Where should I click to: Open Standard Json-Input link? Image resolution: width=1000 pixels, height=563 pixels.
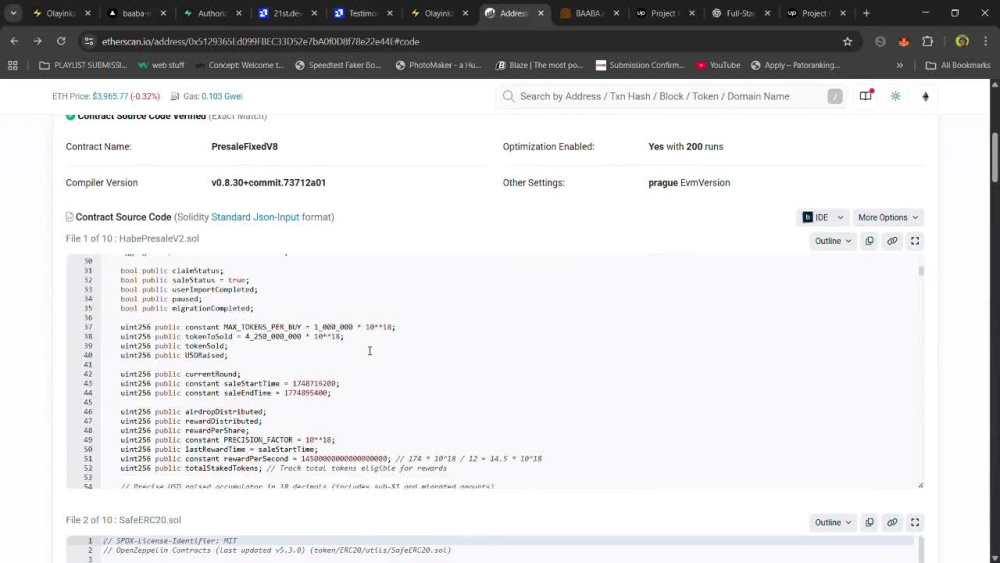coord(255,217)
